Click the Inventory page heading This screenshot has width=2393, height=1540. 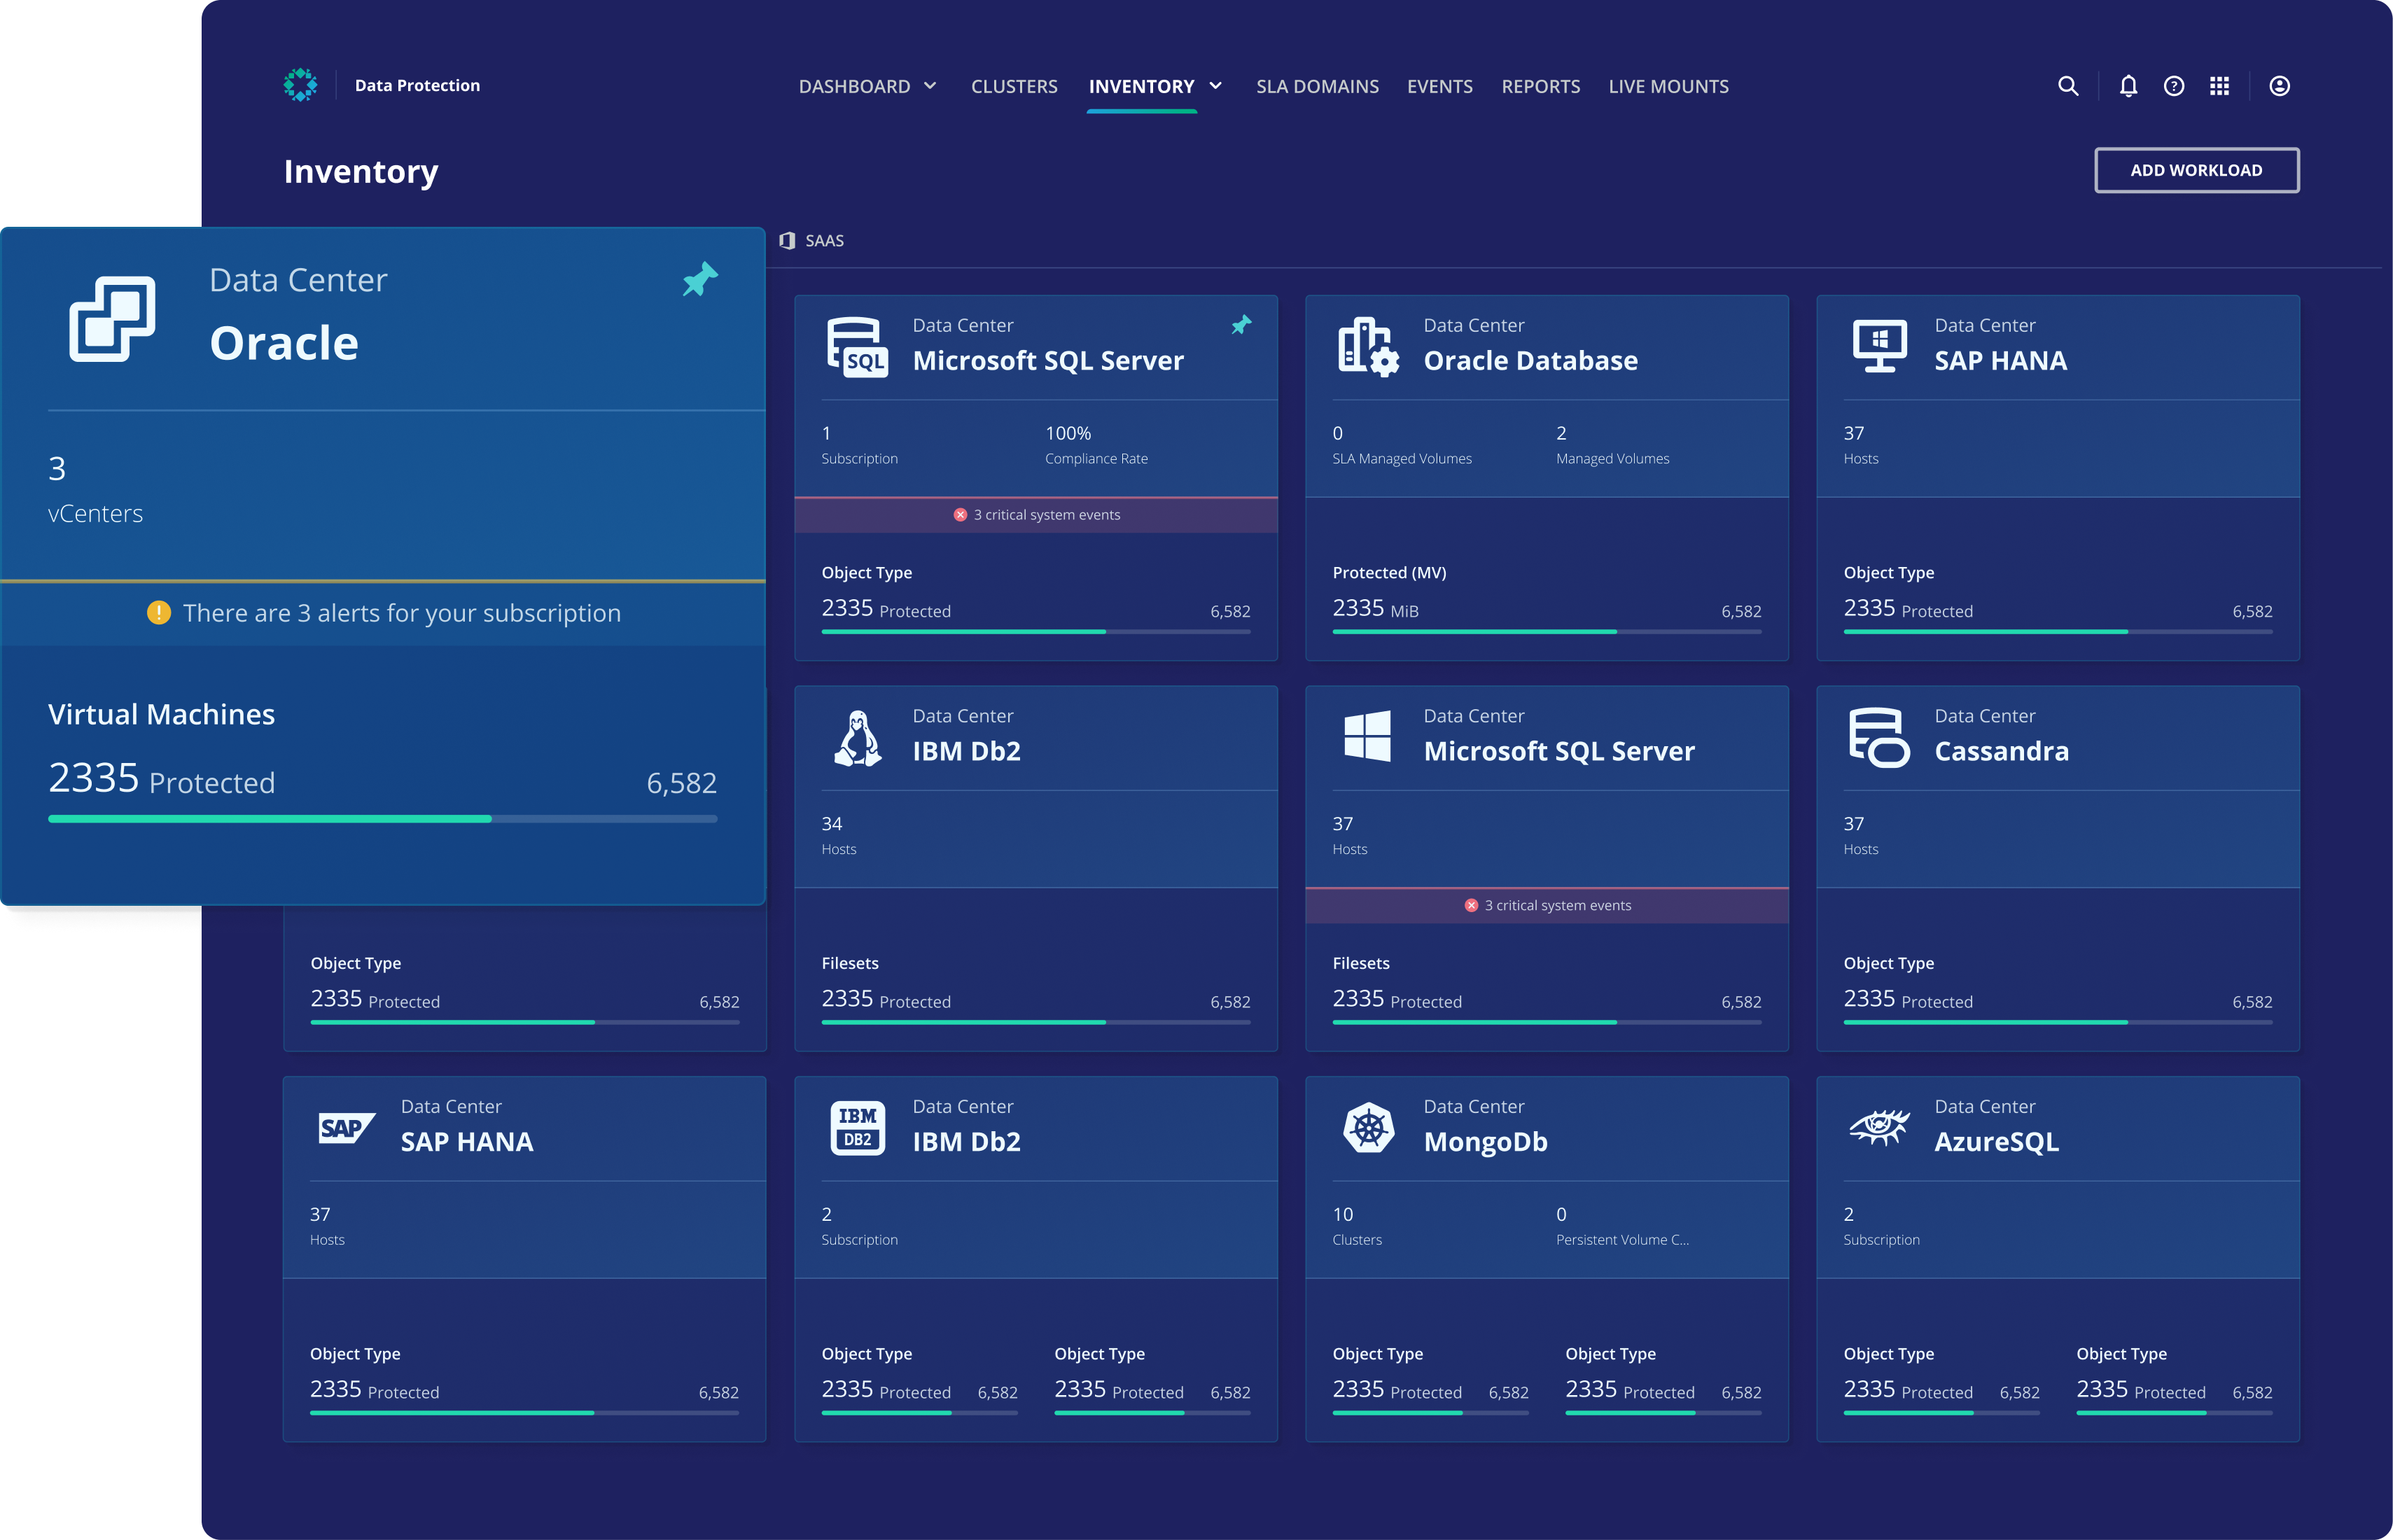pos(360,171)
